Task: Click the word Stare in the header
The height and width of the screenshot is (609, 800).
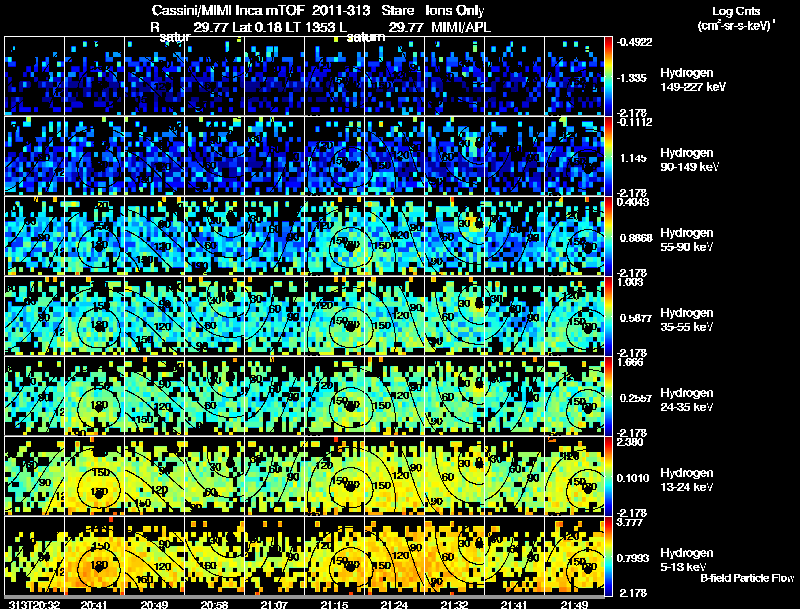Action: (397, 11)
